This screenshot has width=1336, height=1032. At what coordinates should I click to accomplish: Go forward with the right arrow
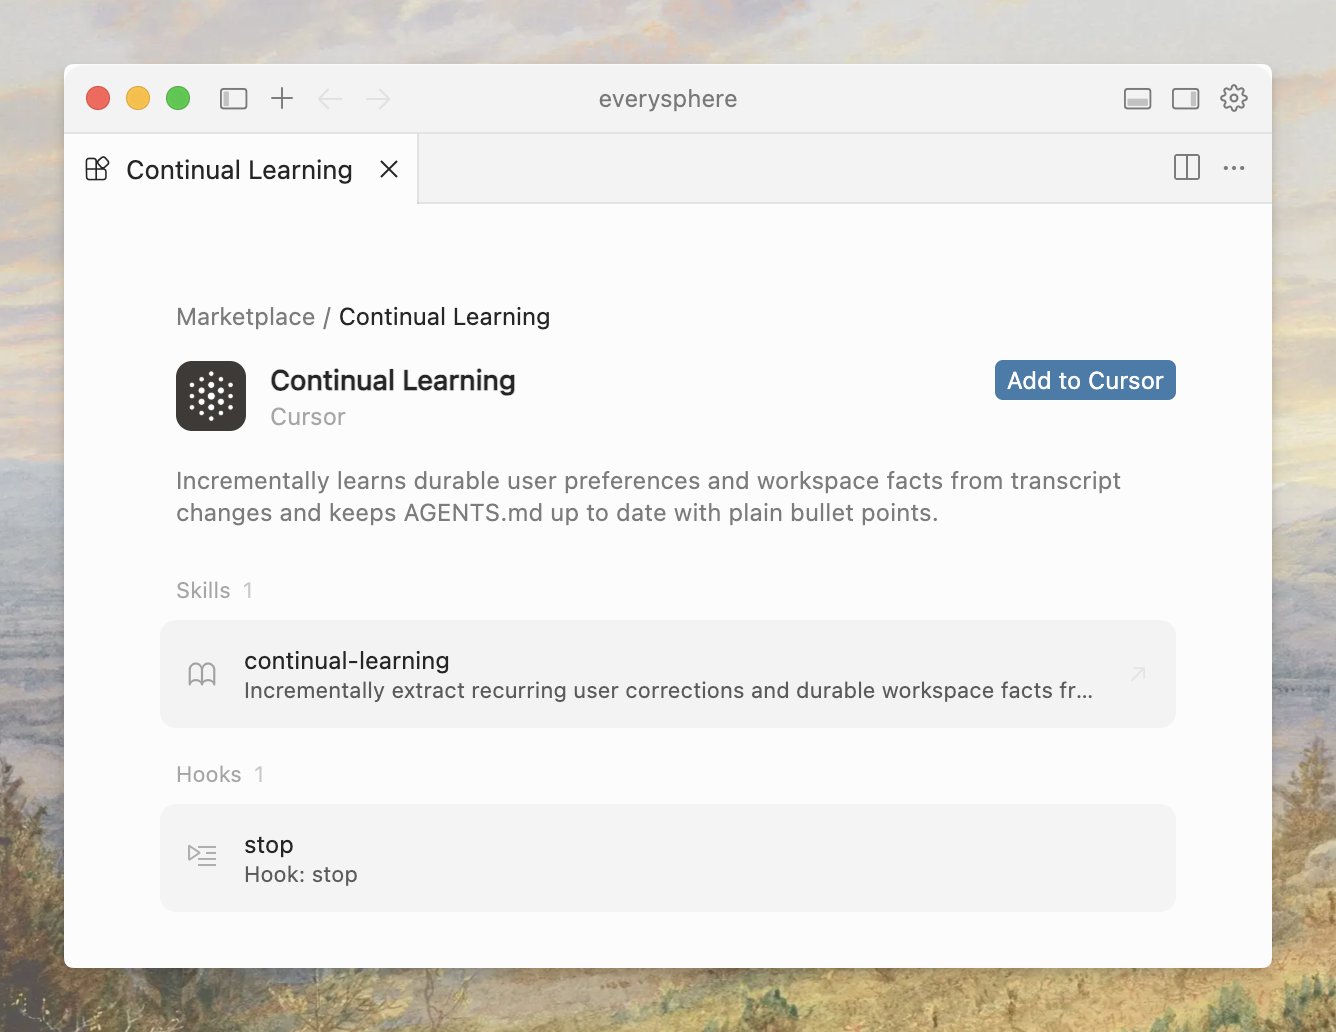378,98
